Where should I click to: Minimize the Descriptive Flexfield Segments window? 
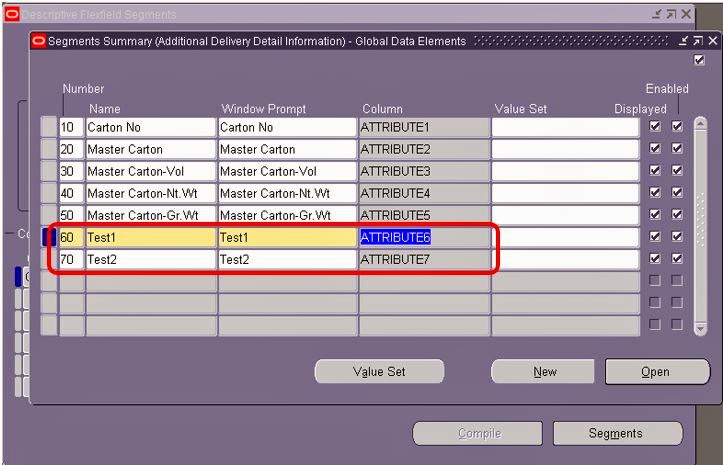[x=657, y=14]
